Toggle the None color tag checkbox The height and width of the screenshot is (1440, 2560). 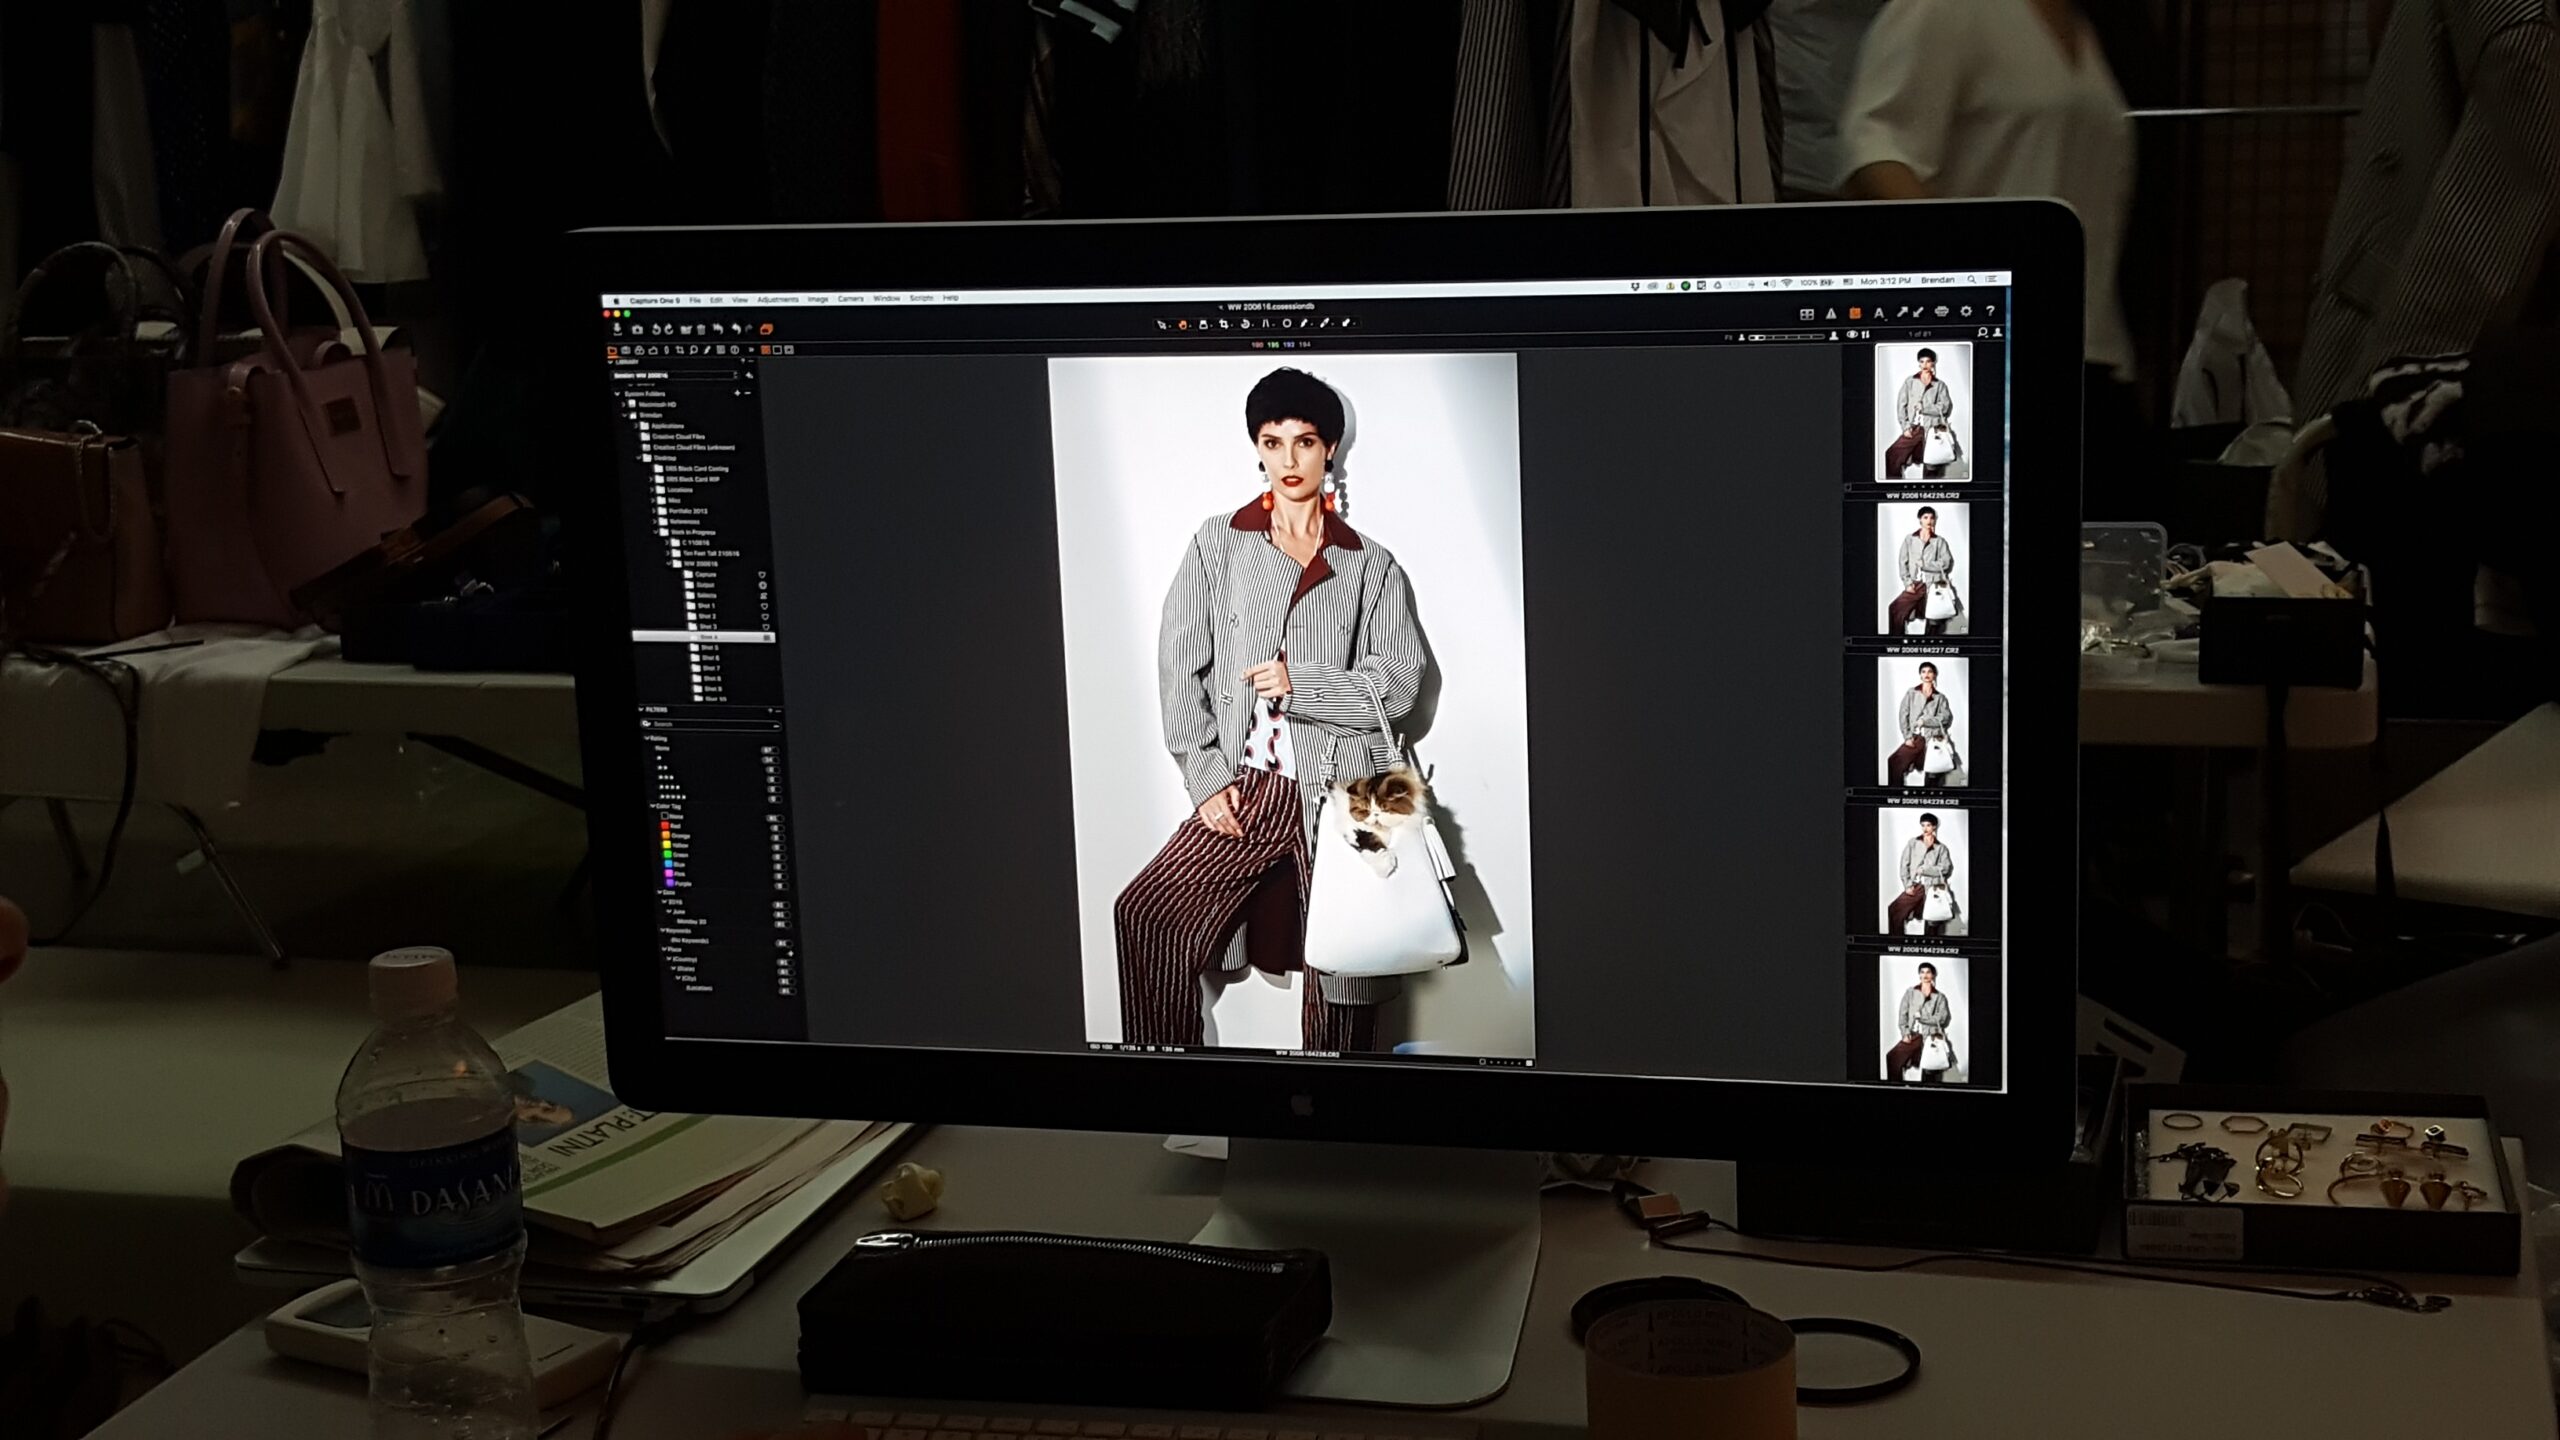(x=664, y=816)
